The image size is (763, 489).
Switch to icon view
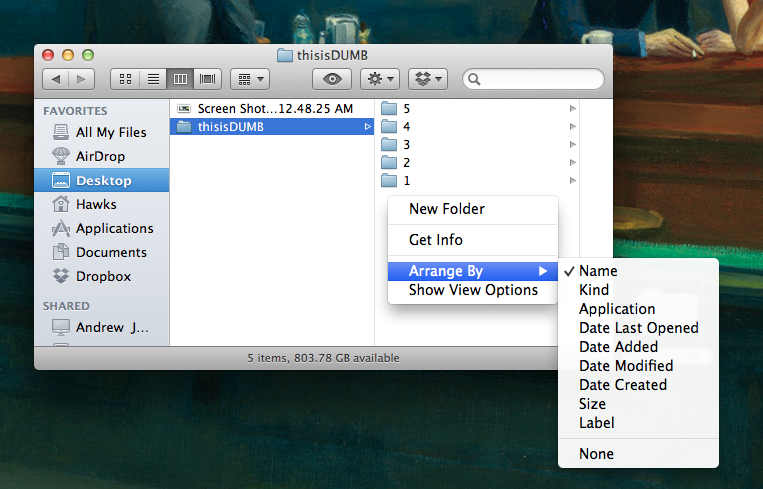click(126, 79)
